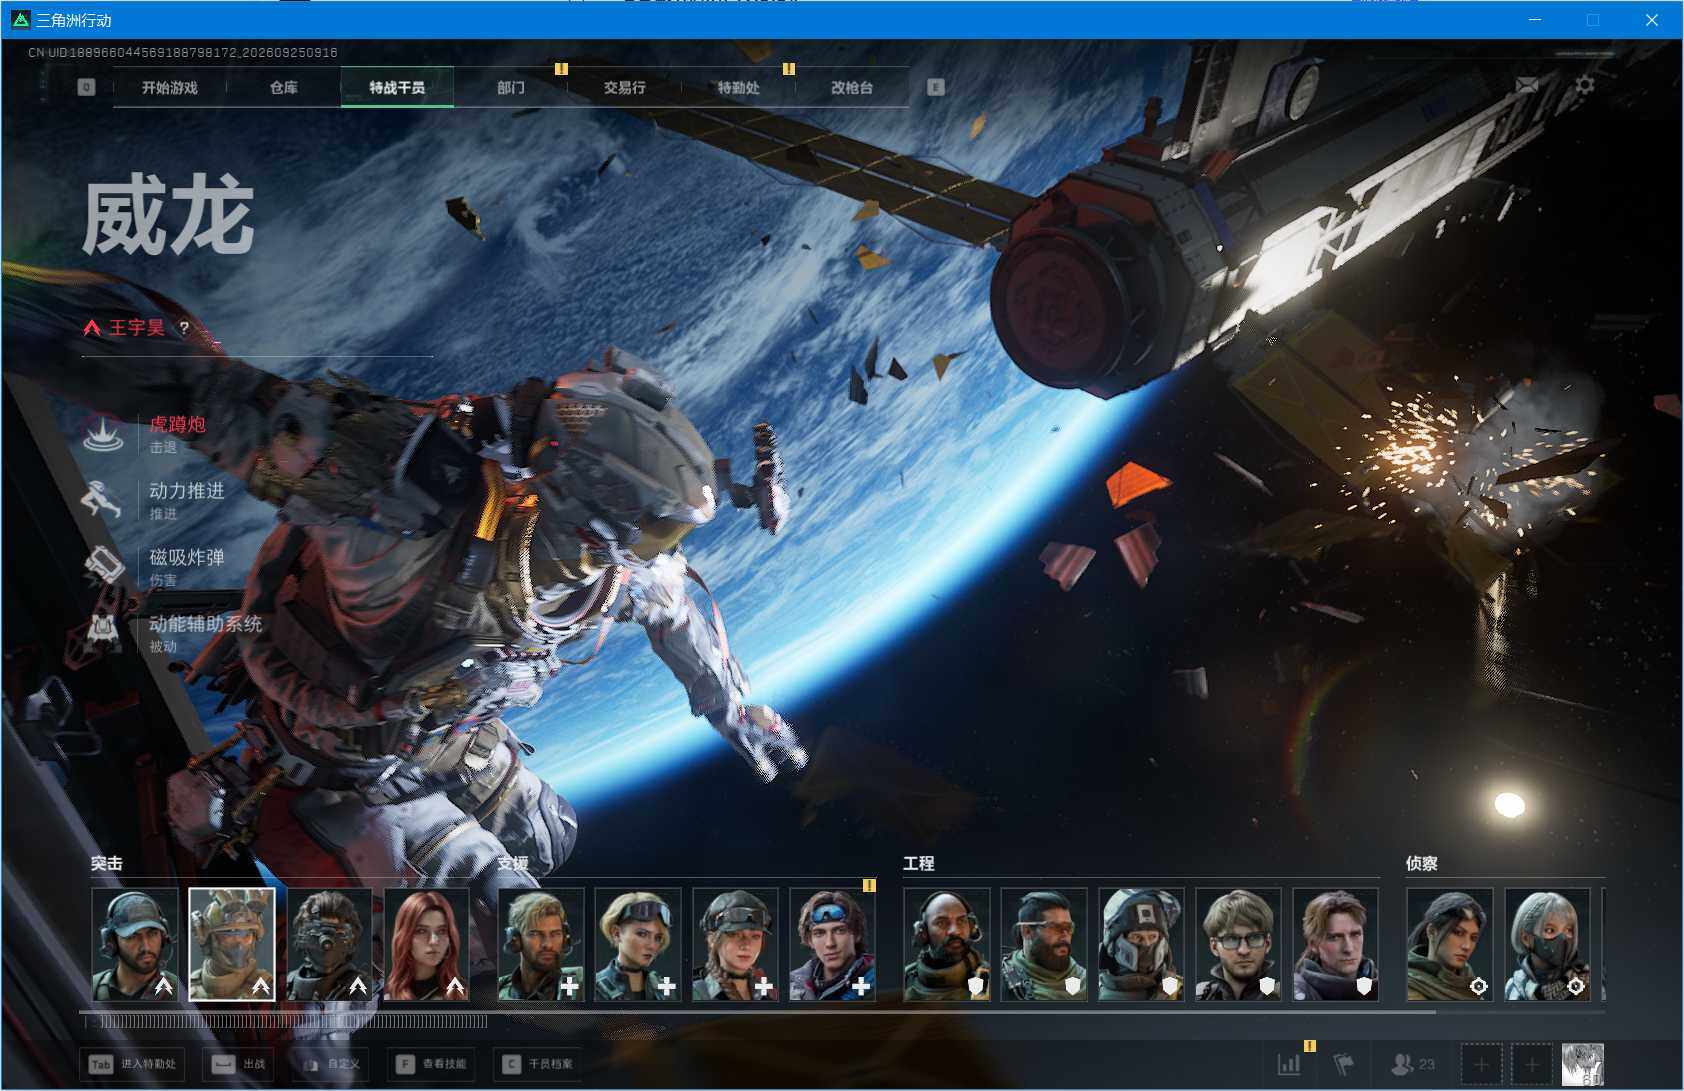Select the blonde woman with goggles portrait

[638, 944]
